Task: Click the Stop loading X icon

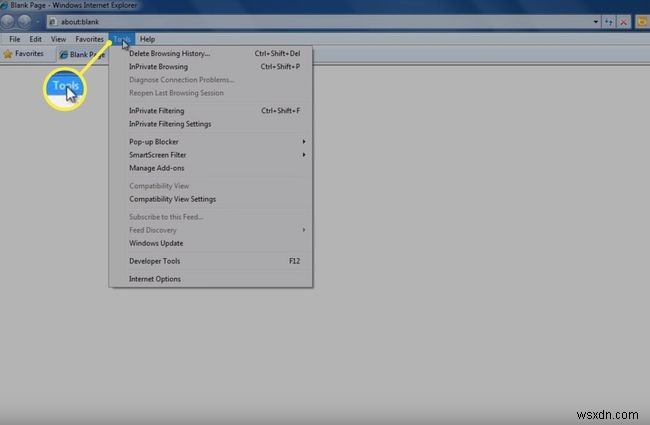Action: pyautogui.click(x=623, y=22)
